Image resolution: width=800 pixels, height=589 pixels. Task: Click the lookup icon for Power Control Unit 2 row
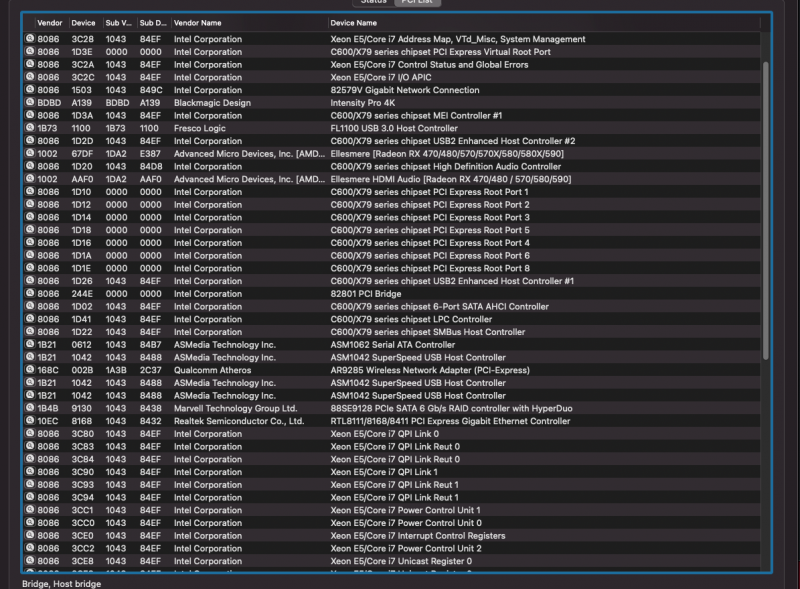pos(30,548)
